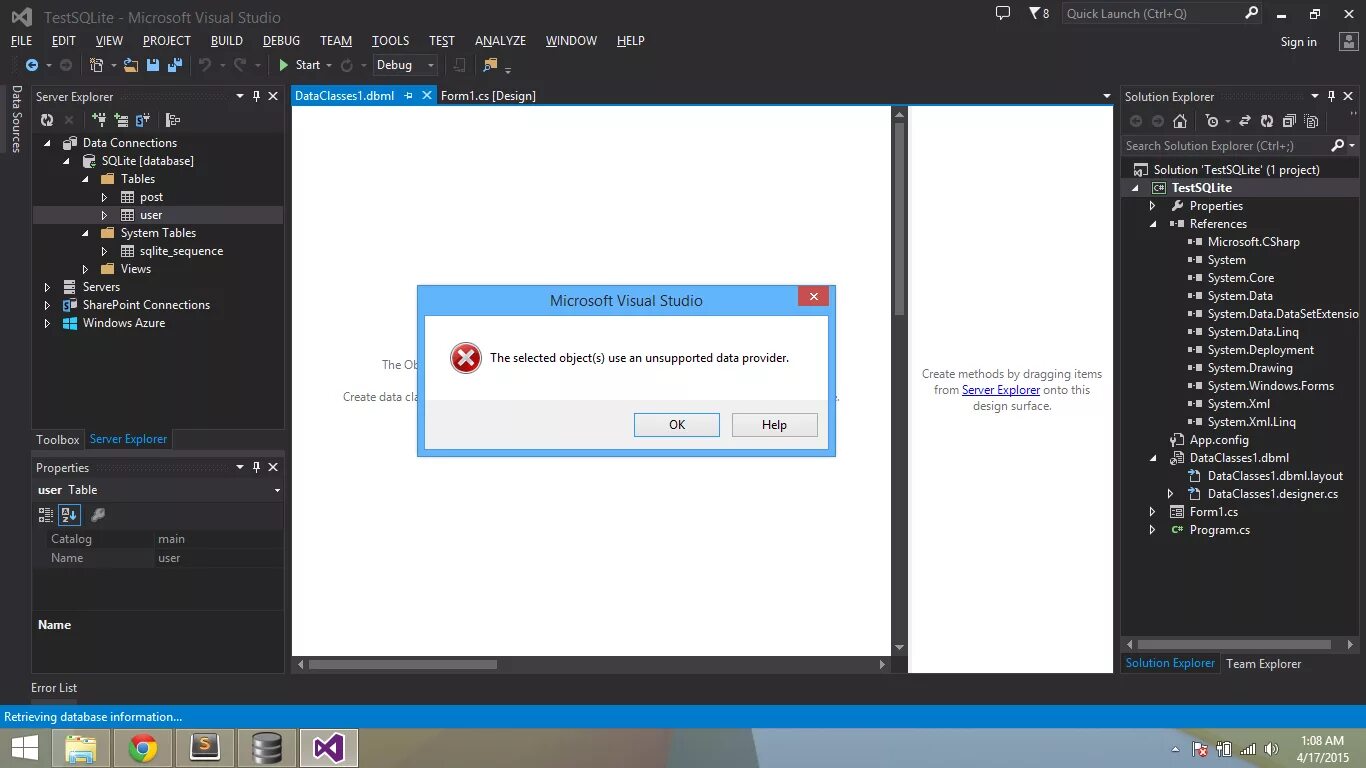Image resolution: width=1366 pixels, height=768 pixels.
Task: Click Connect to SharePoint icon in Server Explorer
Action: click(x=143, y=120)
